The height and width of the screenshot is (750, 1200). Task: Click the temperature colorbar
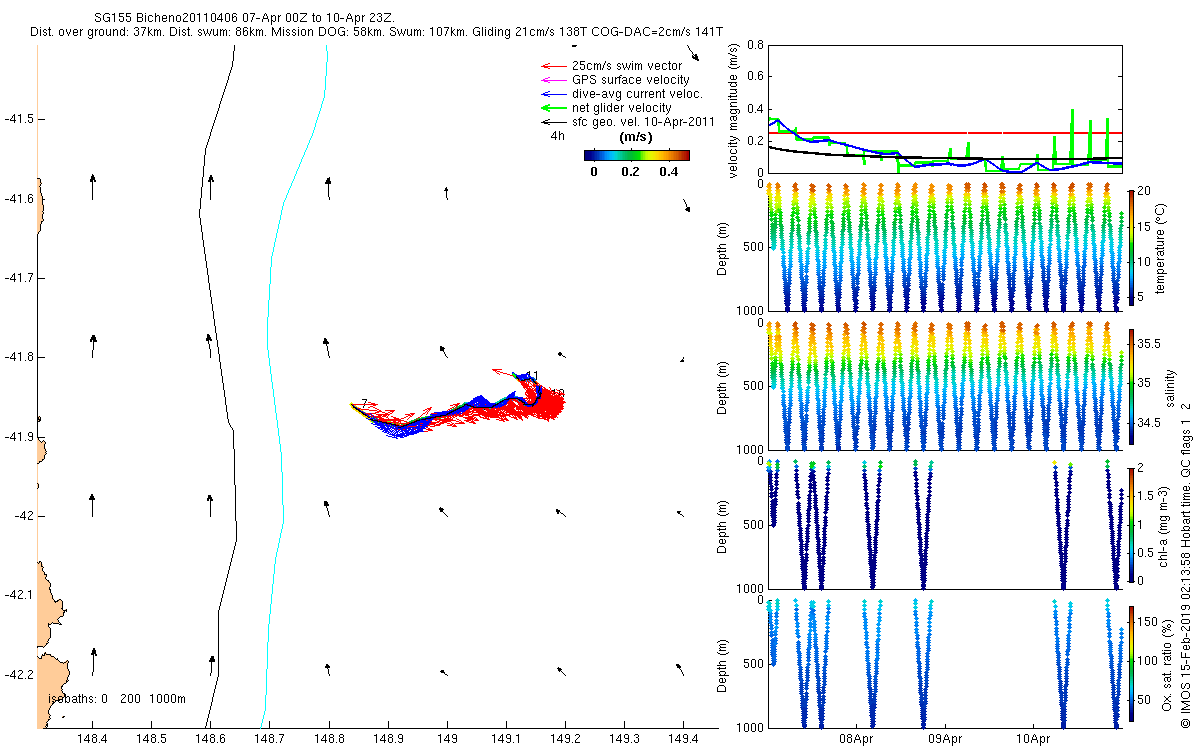1130,247
